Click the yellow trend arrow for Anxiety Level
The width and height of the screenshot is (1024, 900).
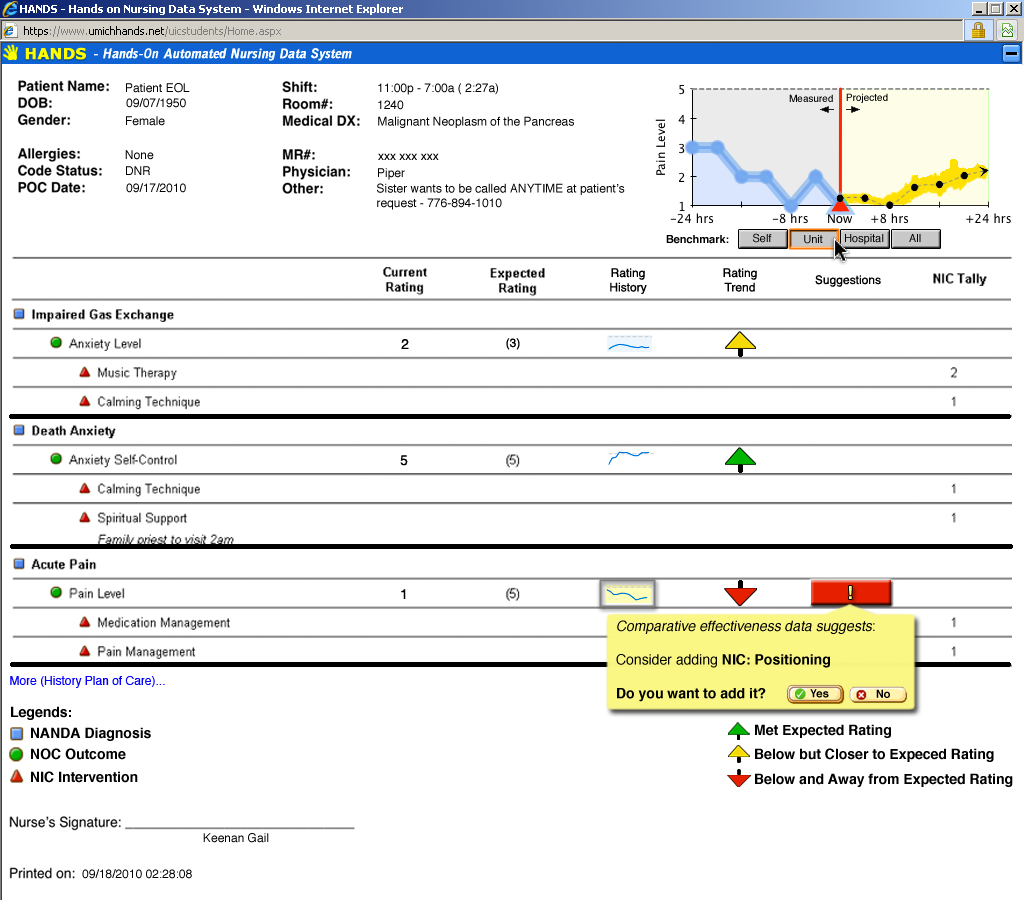point(740,344)
